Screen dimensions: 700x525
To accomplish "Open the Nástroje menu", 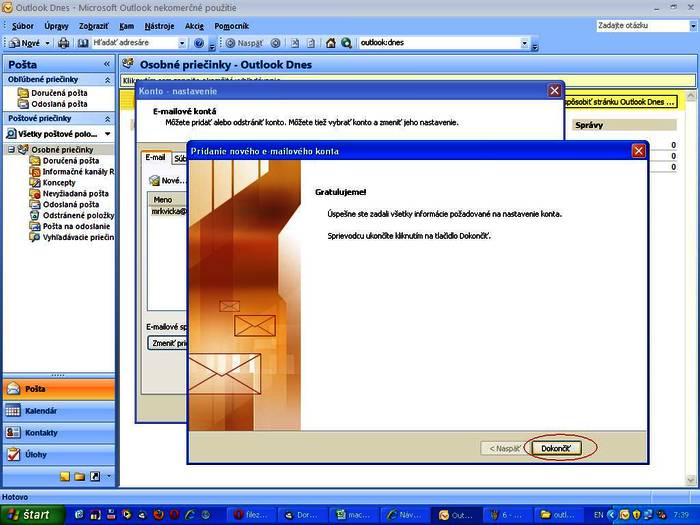I will [x=159, y=26].
